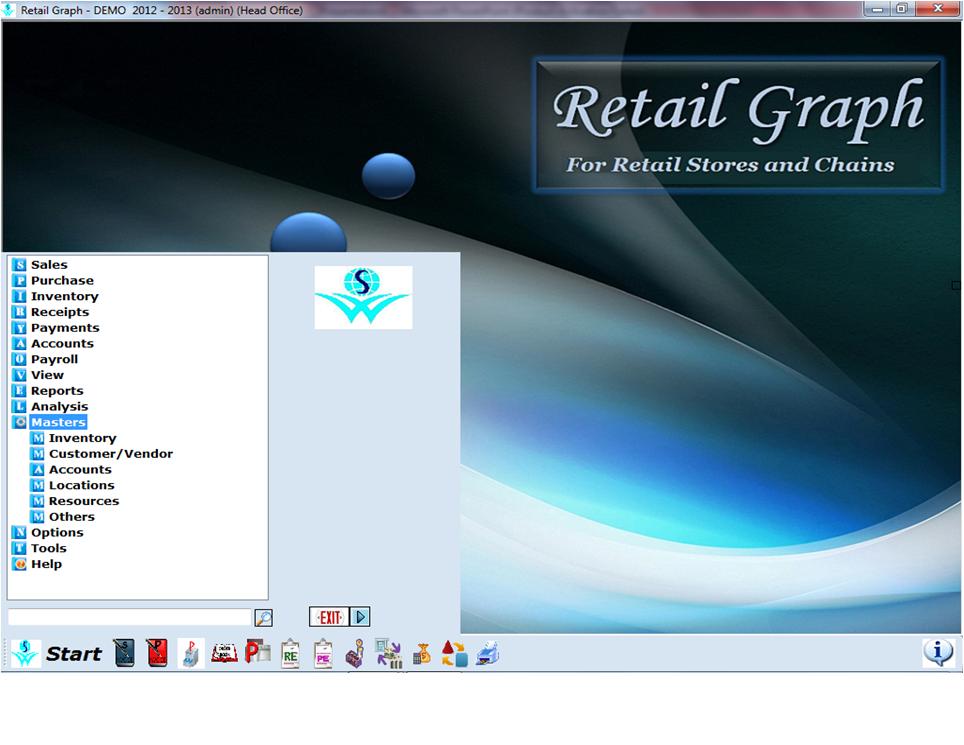Viewport: 964px width, 745px height.
Task: Click the shapes with arrows icon
Action: [x=454, y=653]
